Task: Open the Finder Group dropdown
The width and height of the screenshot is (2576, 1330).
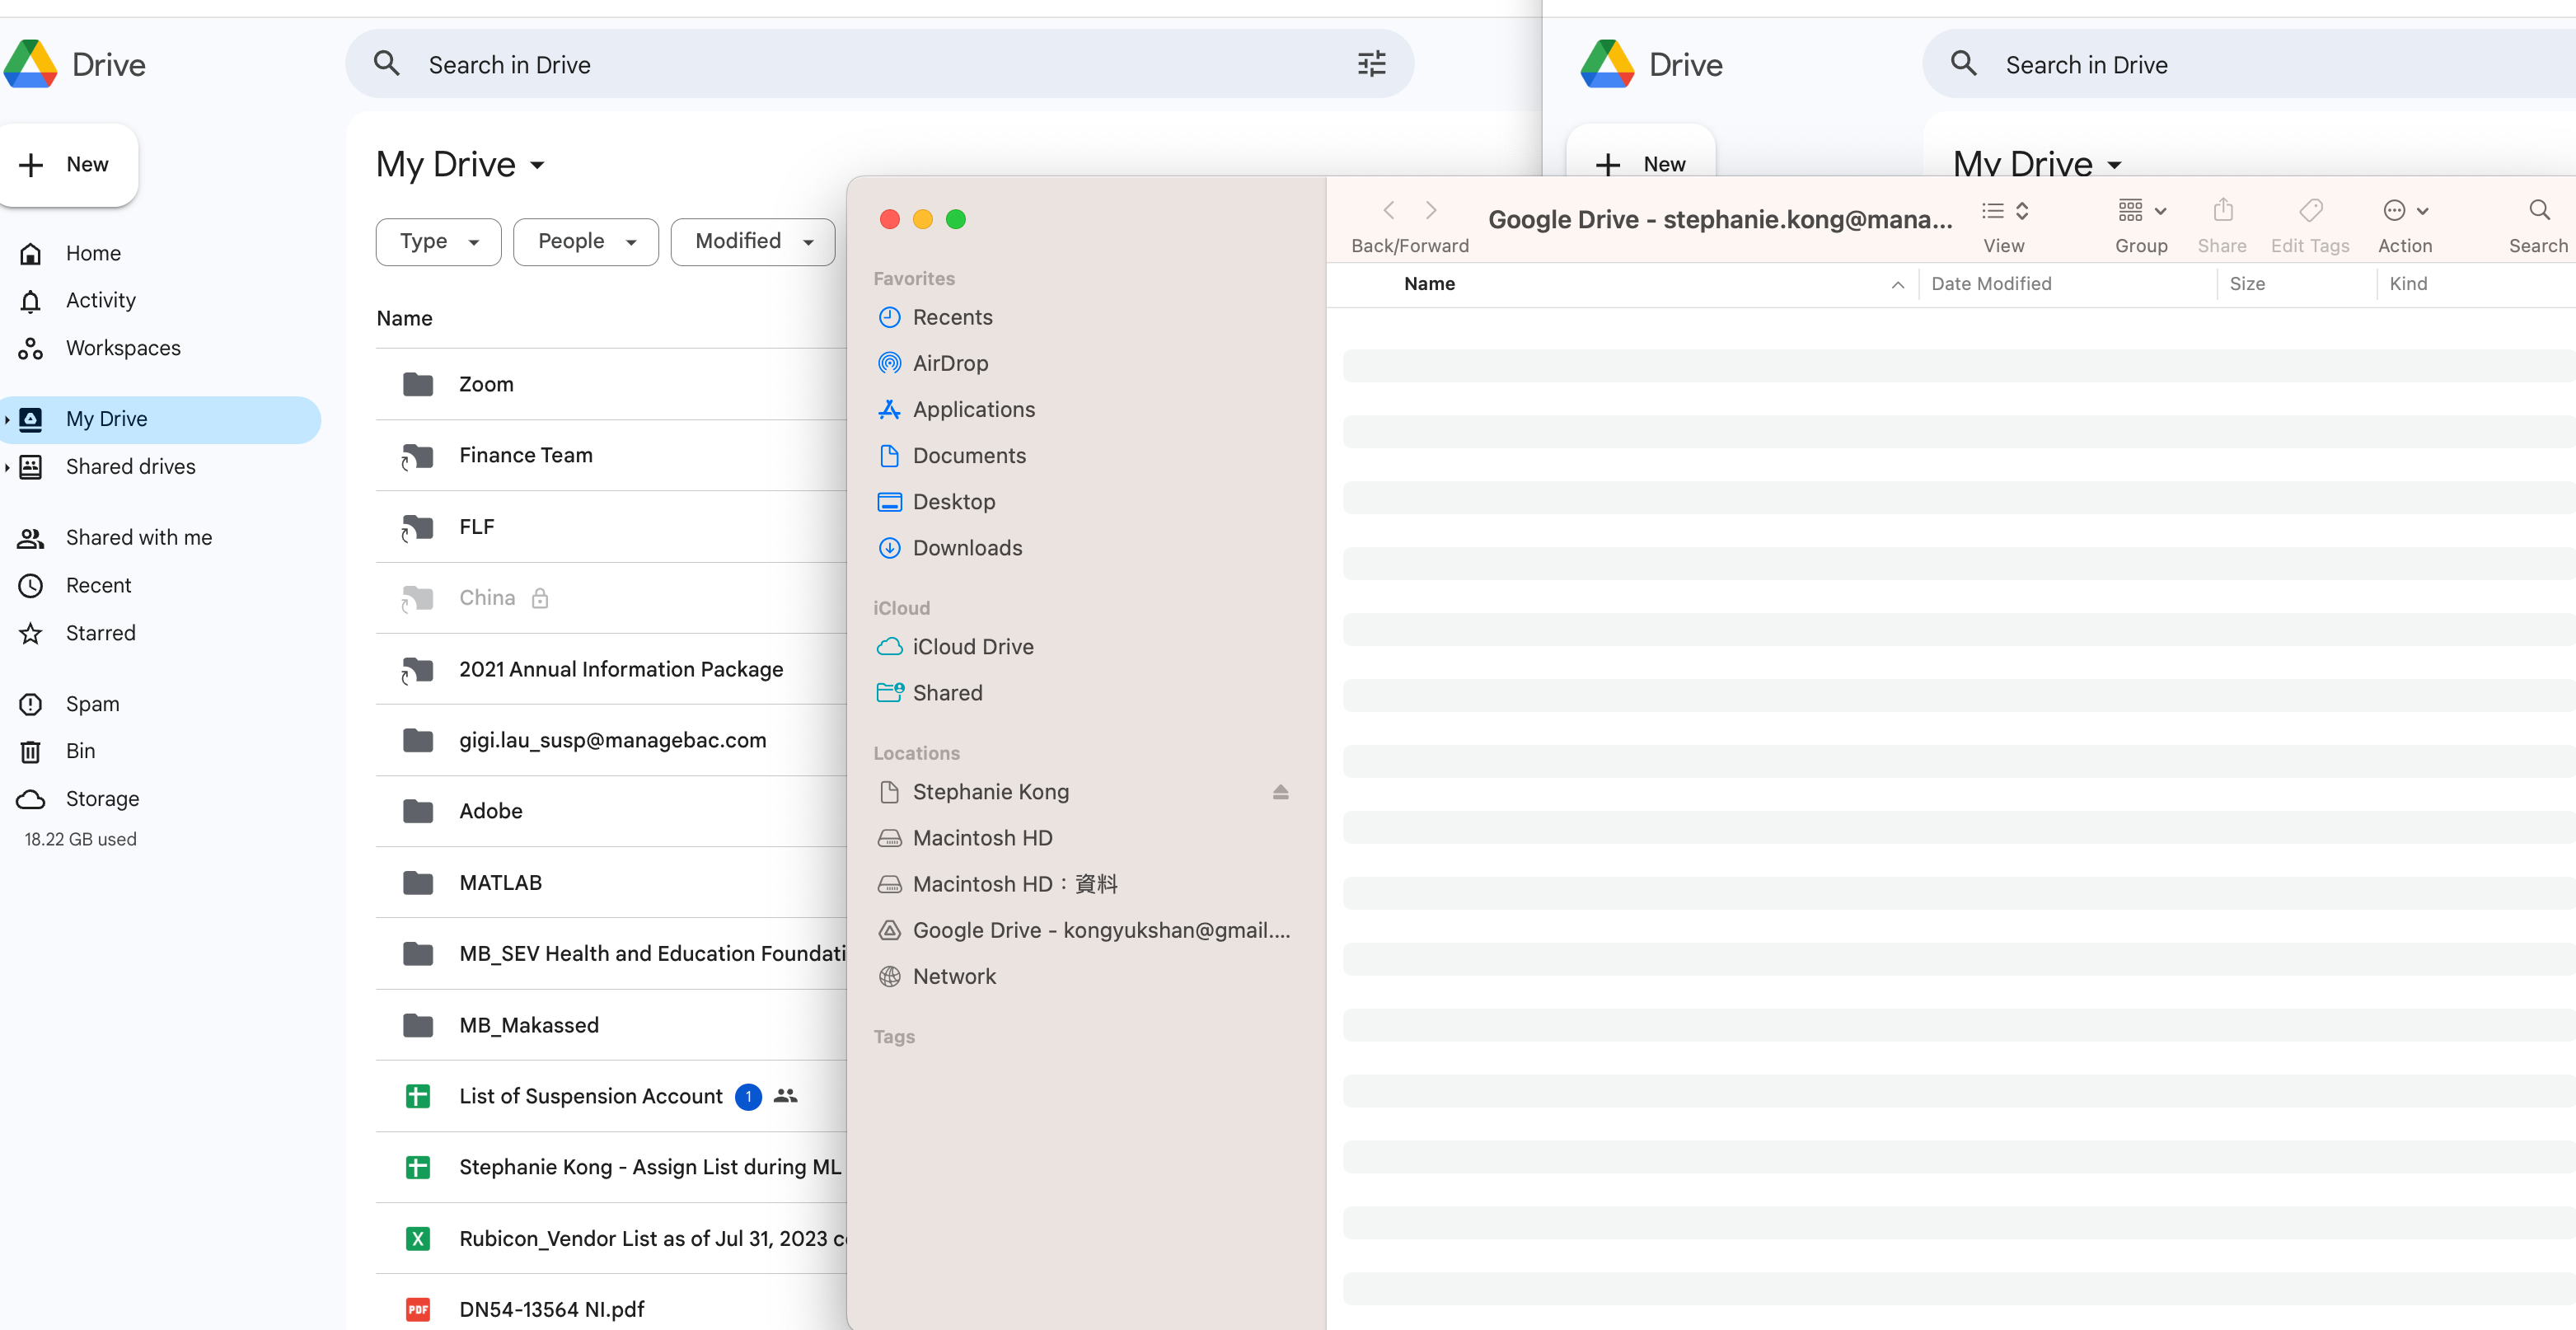Action: [2141, 210]
